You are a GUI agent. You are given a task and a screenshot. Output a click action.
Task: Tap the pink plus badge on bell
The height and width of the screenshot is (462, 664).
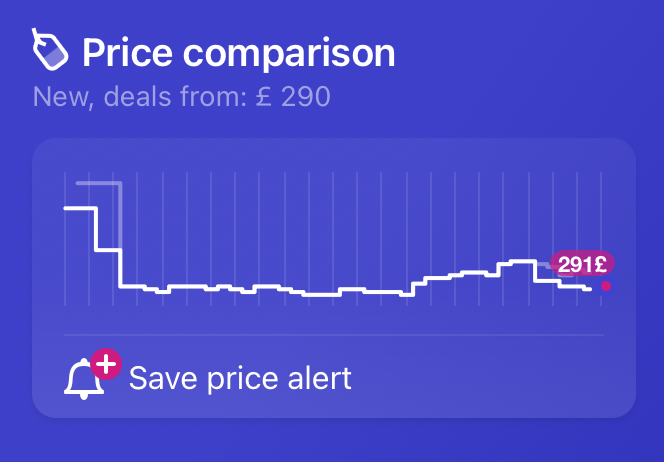105,363
